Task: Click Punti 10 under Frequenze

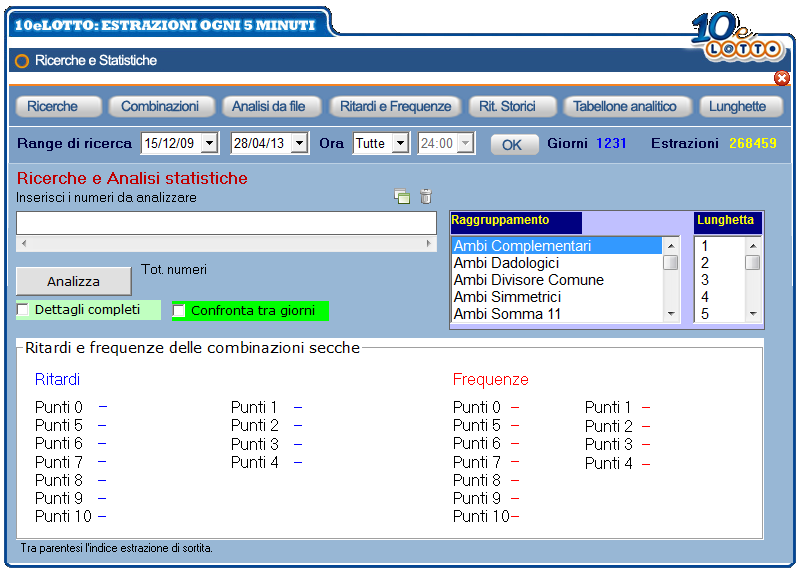Action: coord(481,516)
